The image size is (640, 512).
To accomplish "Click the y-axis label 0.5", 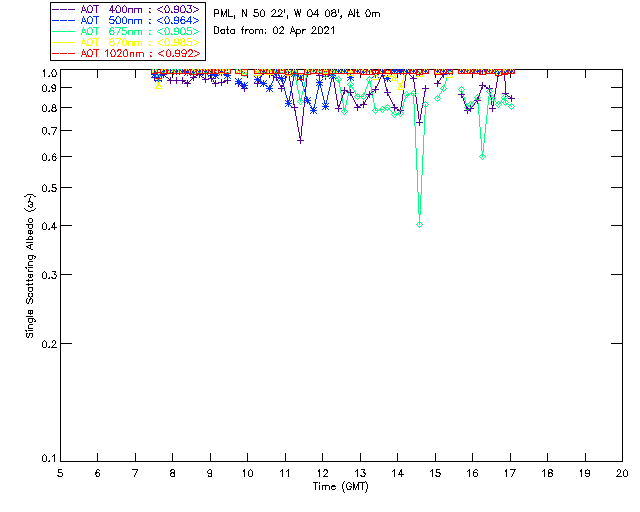I will [49, 188].
